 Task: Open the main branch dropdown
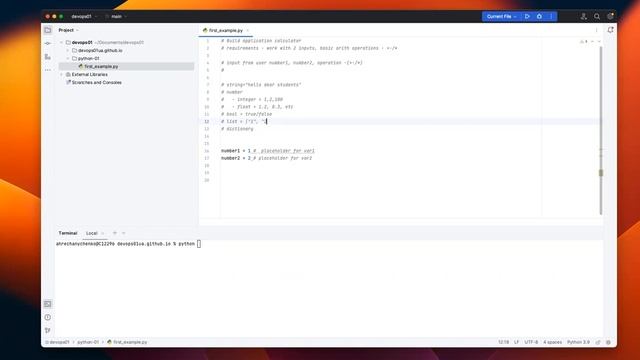tap(116, 16)
